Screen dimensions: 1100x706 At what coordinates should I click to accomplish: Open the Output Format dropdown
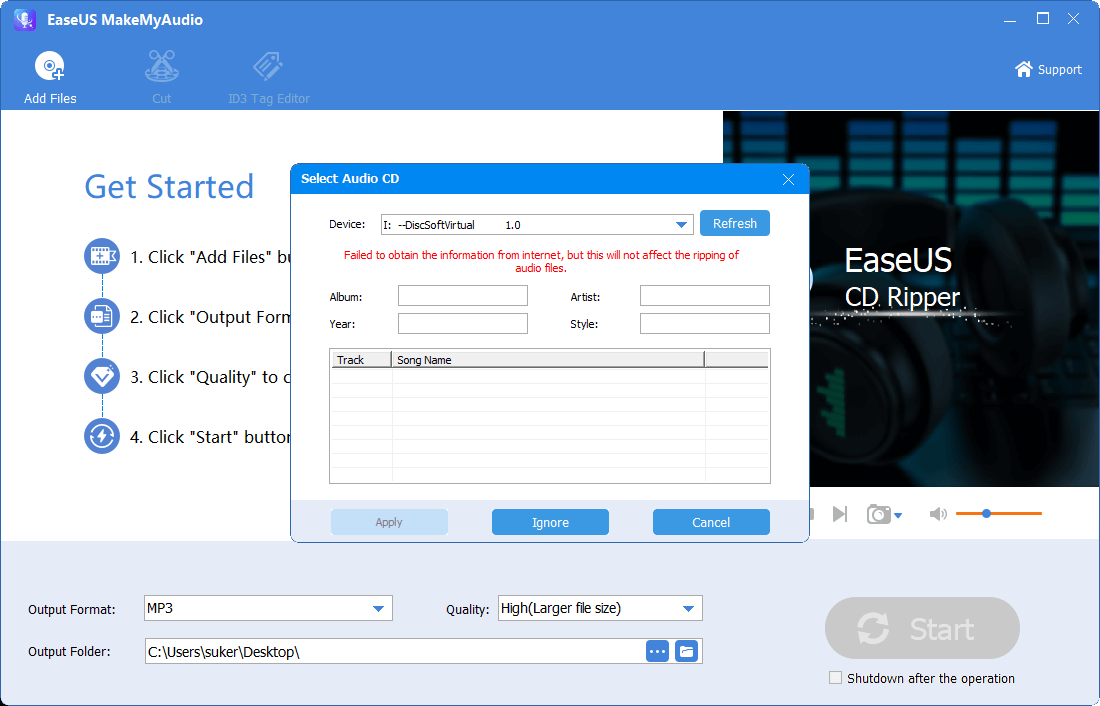pyautogui.click(x=378, y=608)
